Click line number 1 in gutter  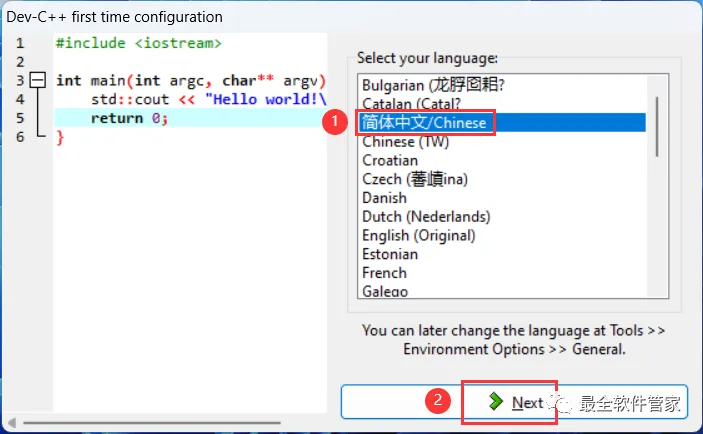[x=20, y=43]
